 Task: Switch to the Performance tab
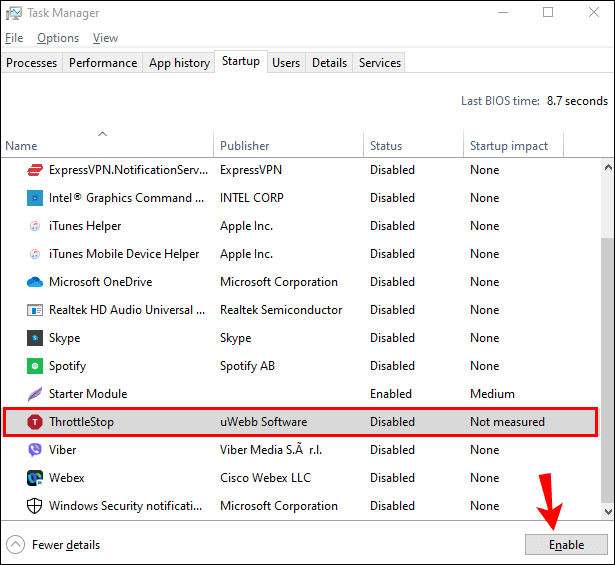pos(103,63)
